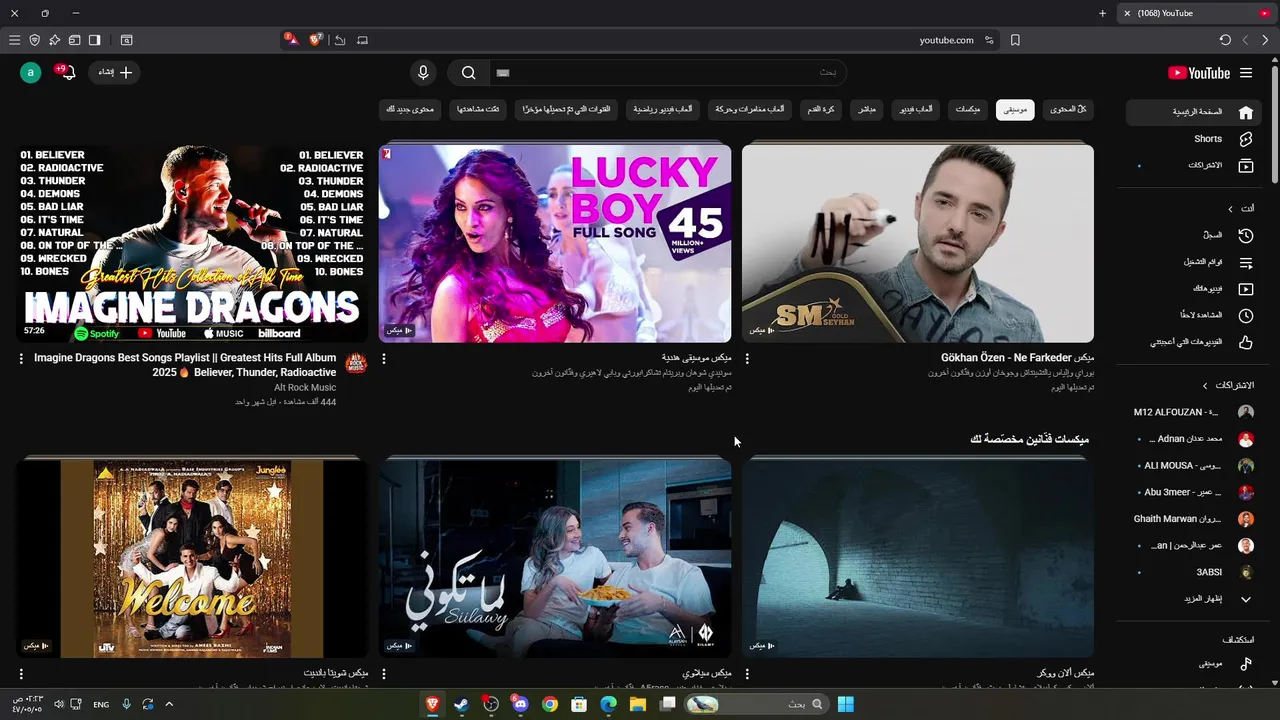Open the account avatar 'a' menu
Image resolution: width=1280 pixels, height=720 pixels.
(x=31, y=72)
